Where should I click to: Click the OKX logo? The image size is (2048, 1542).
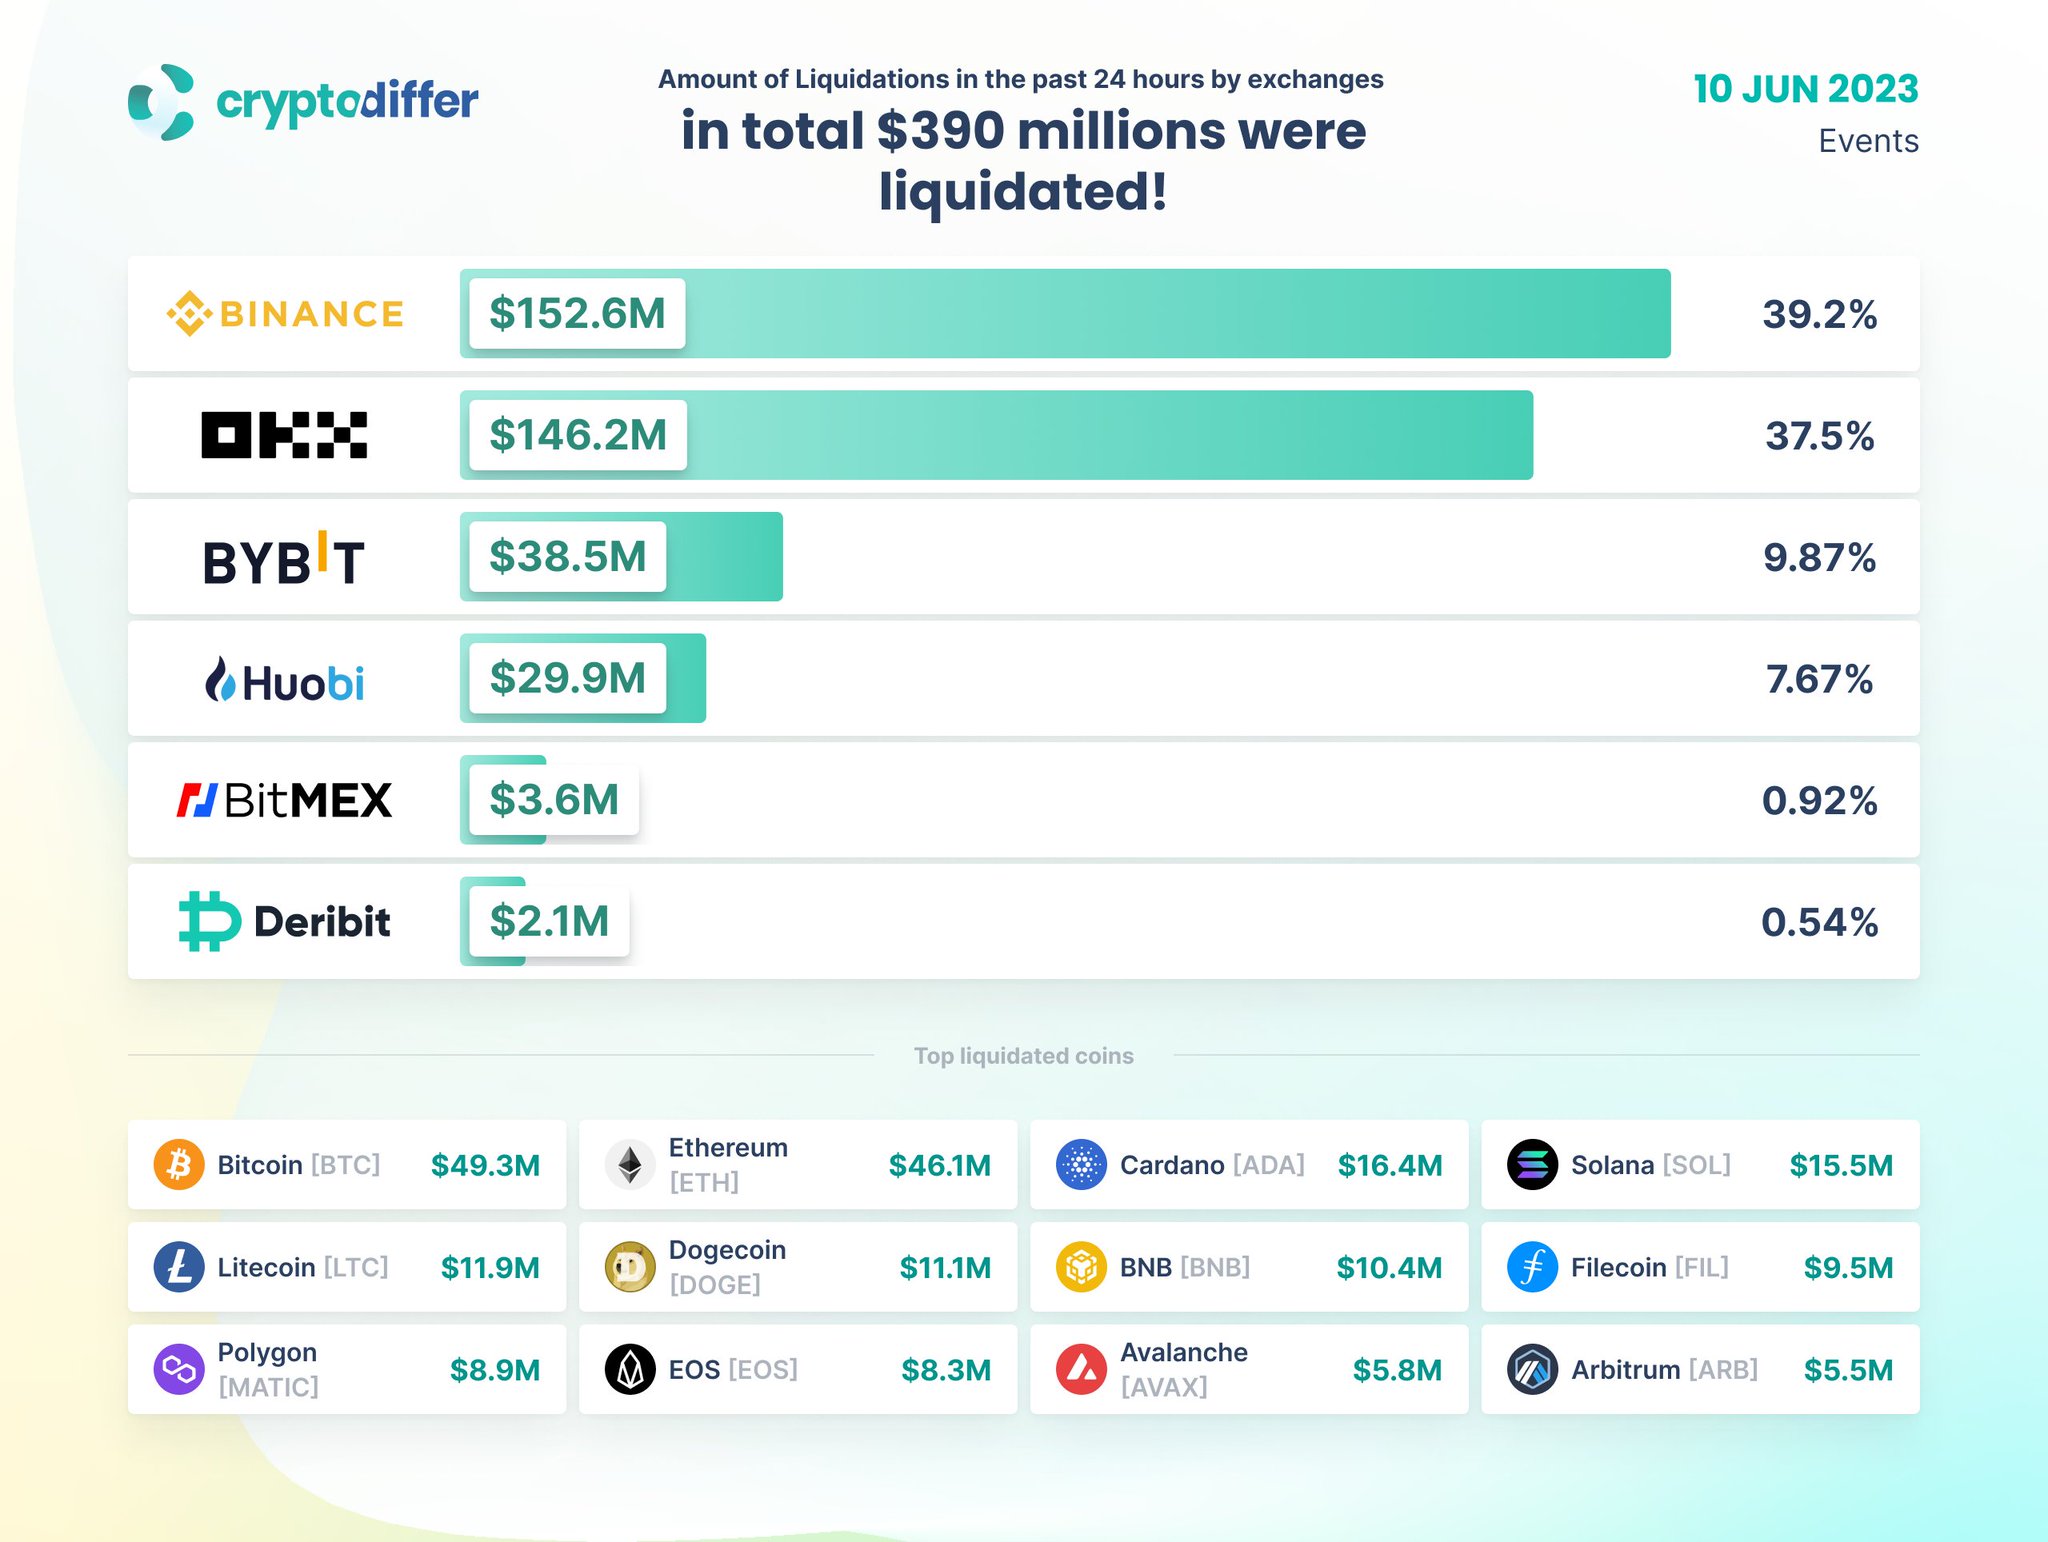284,435
